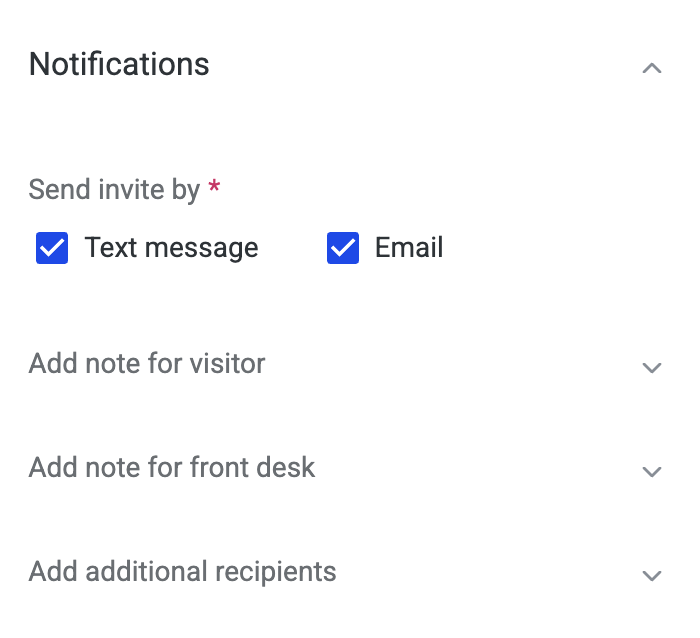
Task: Click the 'Text message' checkbox label
Action: (171, 248)
